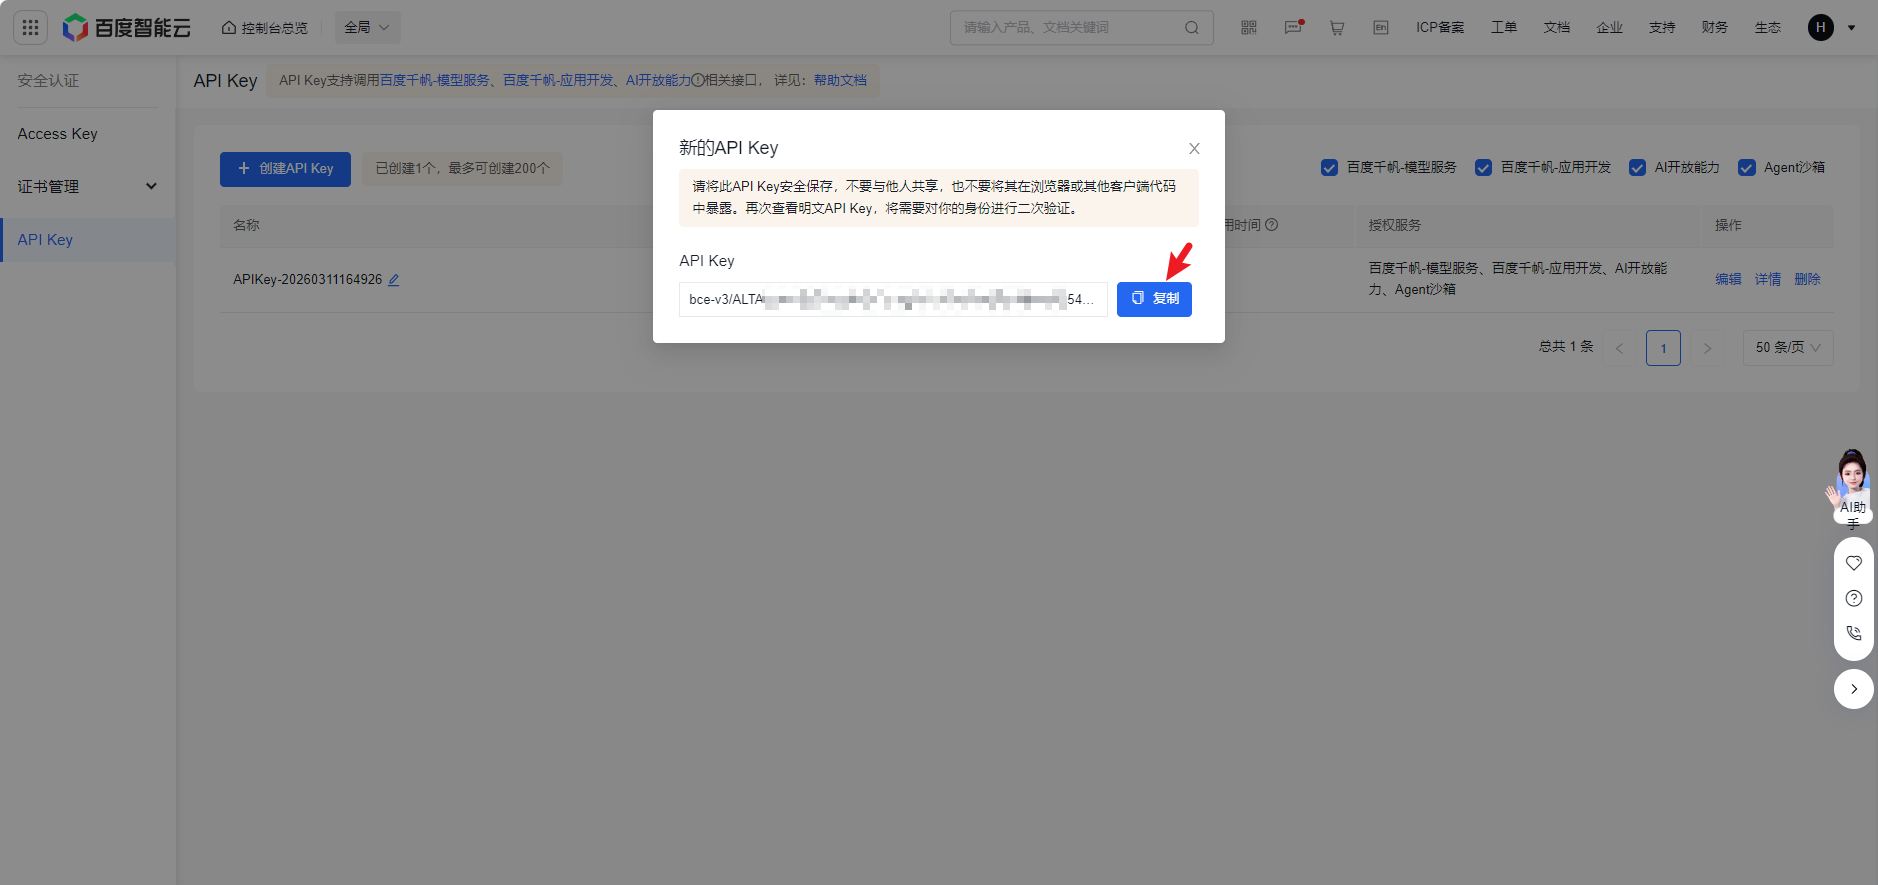Open the QR code icon
Image resolution: width=1878 pixels, height=885 pixels.
[x=1249, y=28]
